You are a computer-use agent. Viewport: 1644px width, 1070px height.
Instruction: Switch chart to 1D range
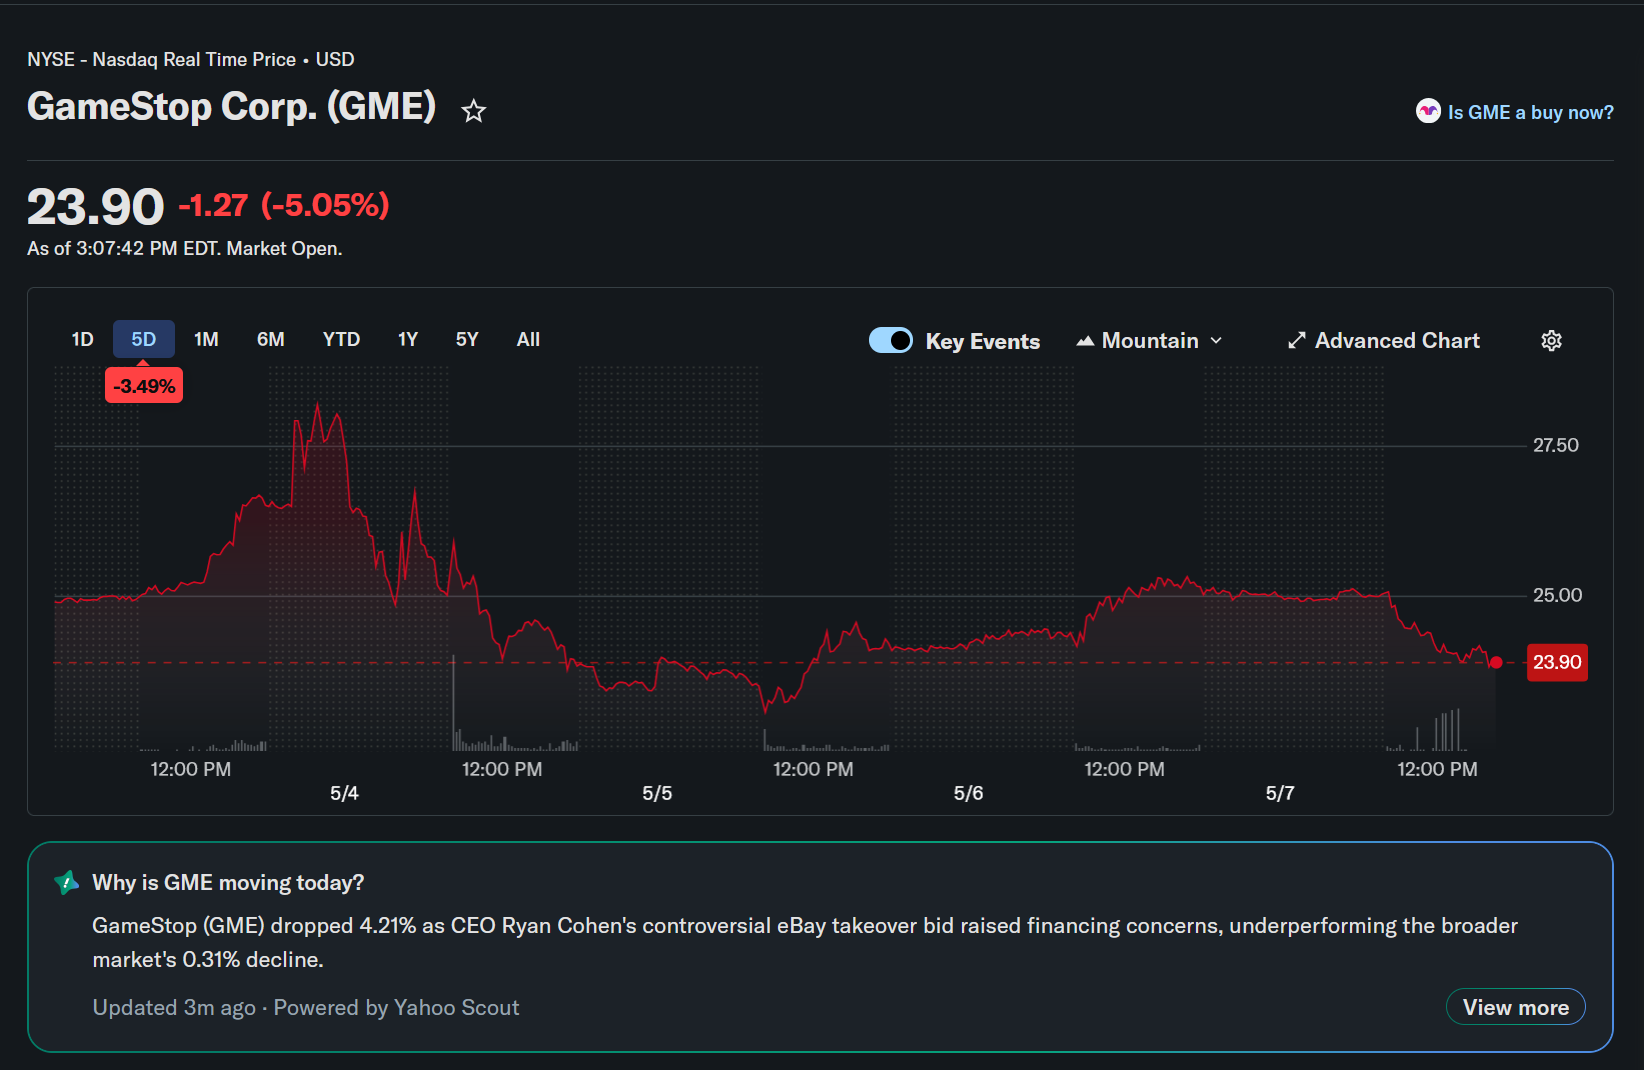pyautogui.click(x=83, y=340)
